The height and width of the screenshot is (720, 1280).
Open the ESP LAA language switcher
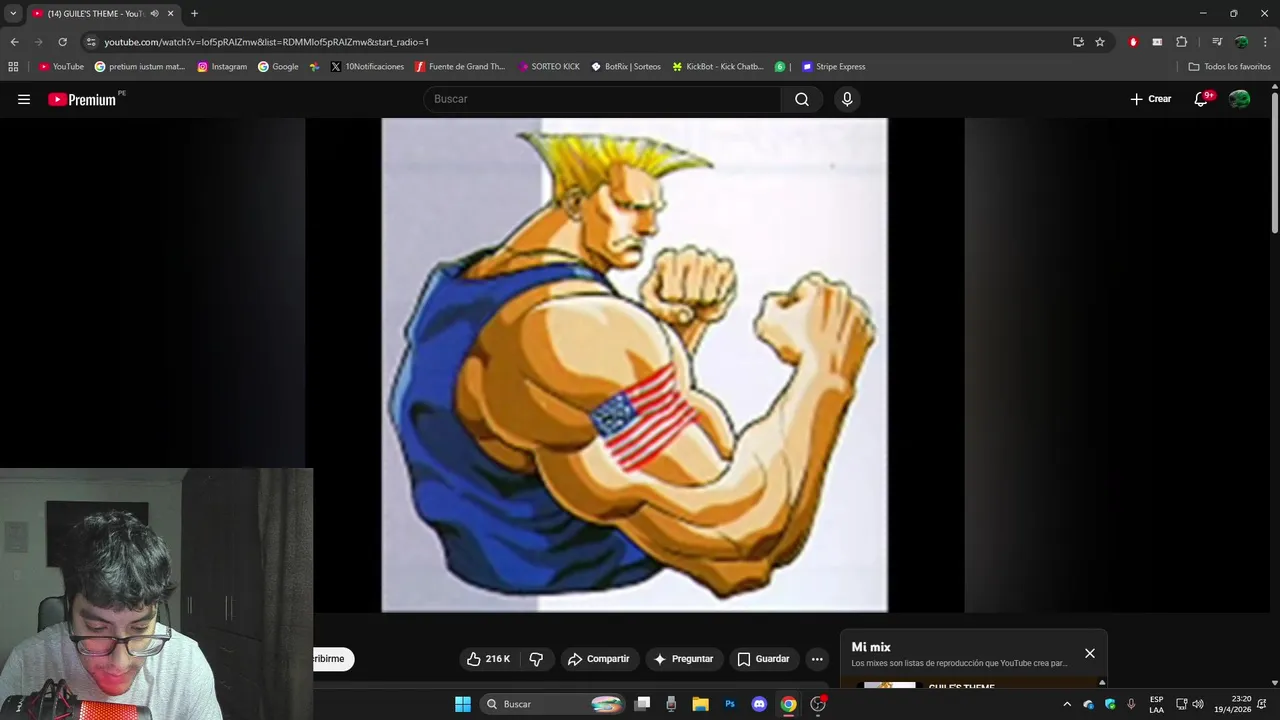point(1157,704)
